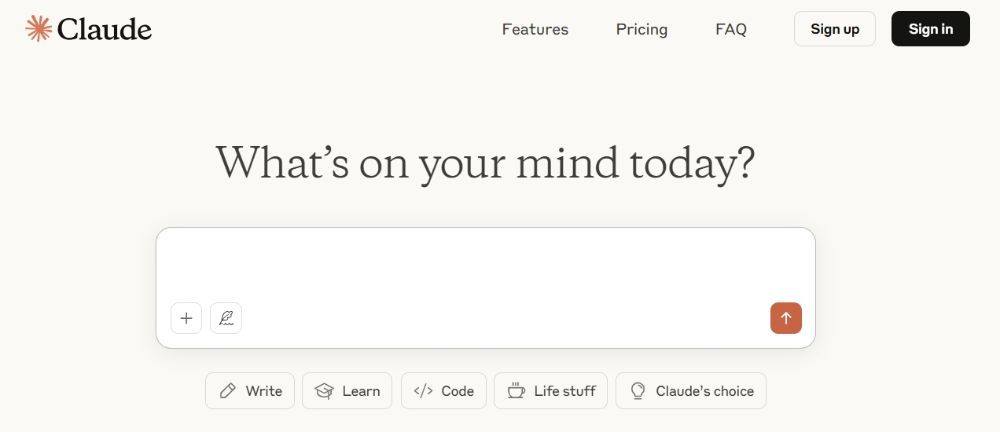Focus the chat message input box
1000x432 pixels.
pos(485,264)
